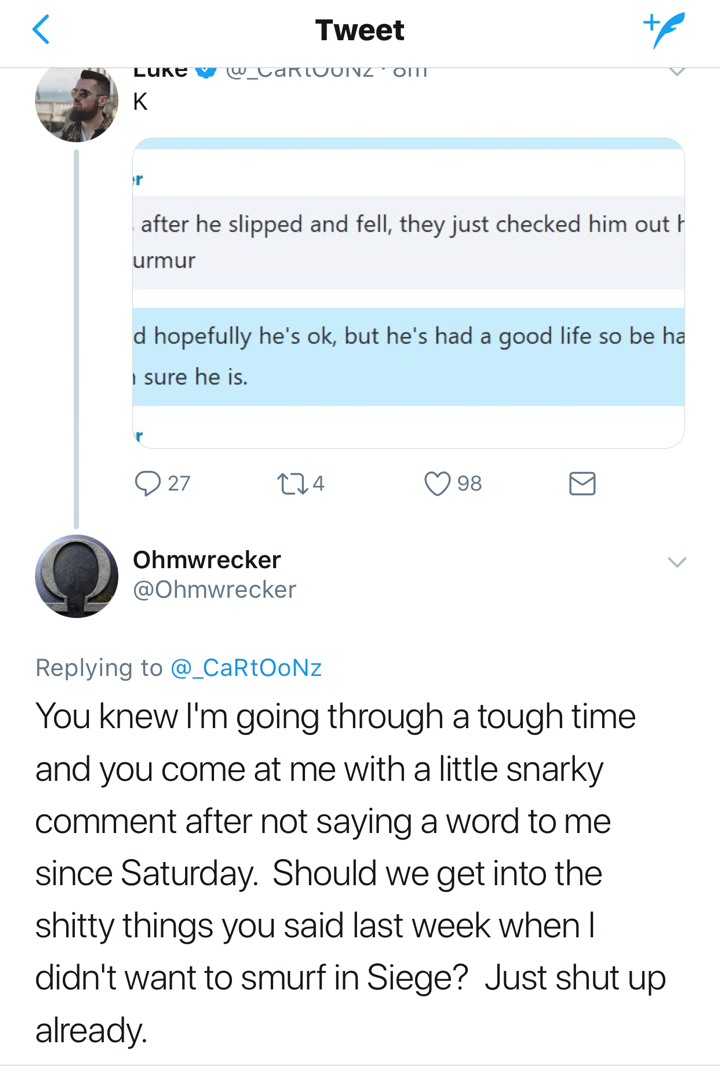Open Luke's bearded profile picture
Image resolution: width=720 pixels, height=1076 pixels.
76,104
